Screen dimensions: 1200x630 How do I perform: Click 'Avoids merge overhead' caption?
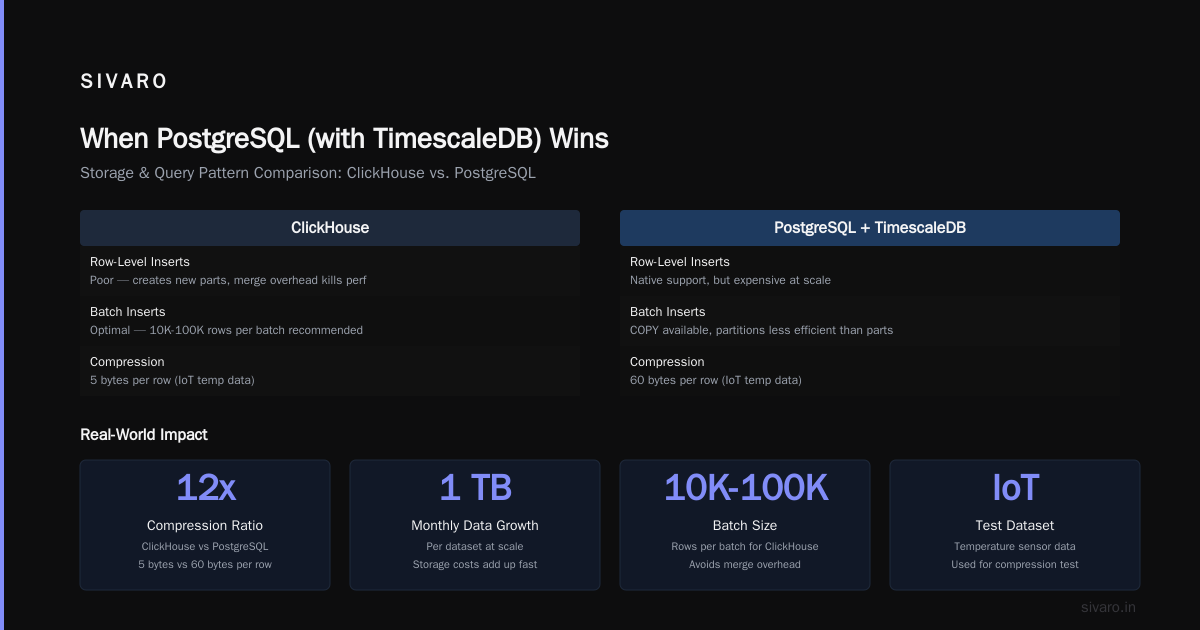point(745,564)
